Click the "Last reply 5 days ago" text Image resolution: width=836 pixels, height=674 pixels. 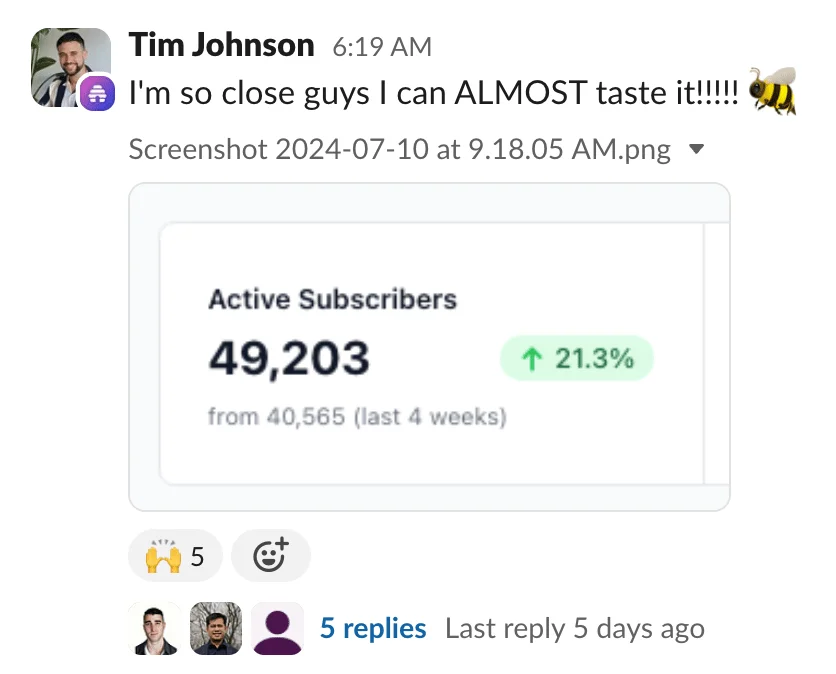point(574,629)
